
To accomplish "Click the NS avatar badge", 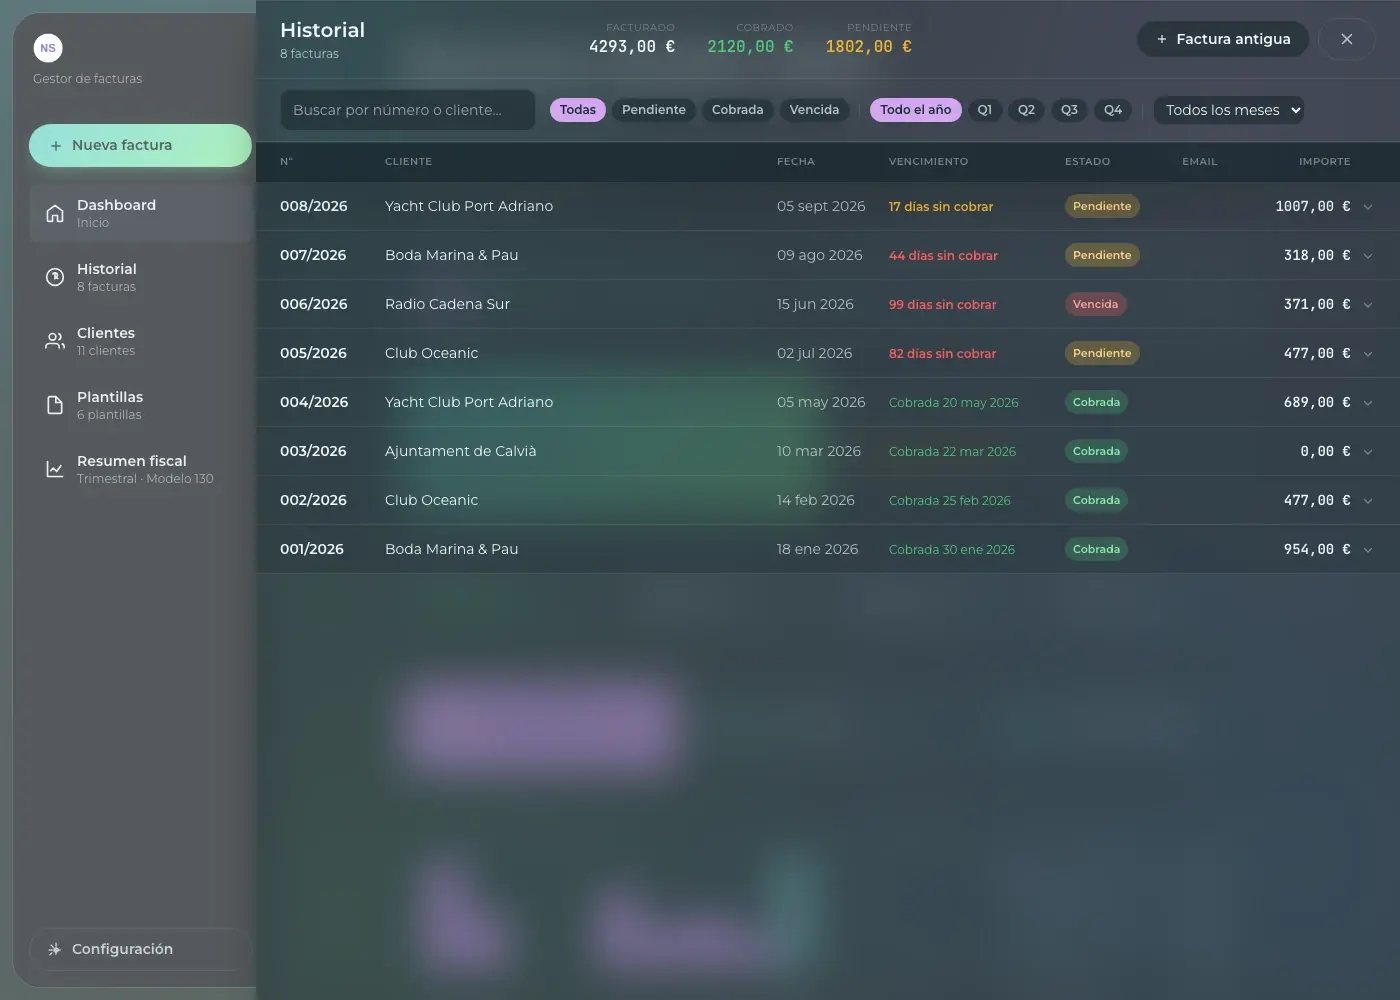I will [48, 48].
